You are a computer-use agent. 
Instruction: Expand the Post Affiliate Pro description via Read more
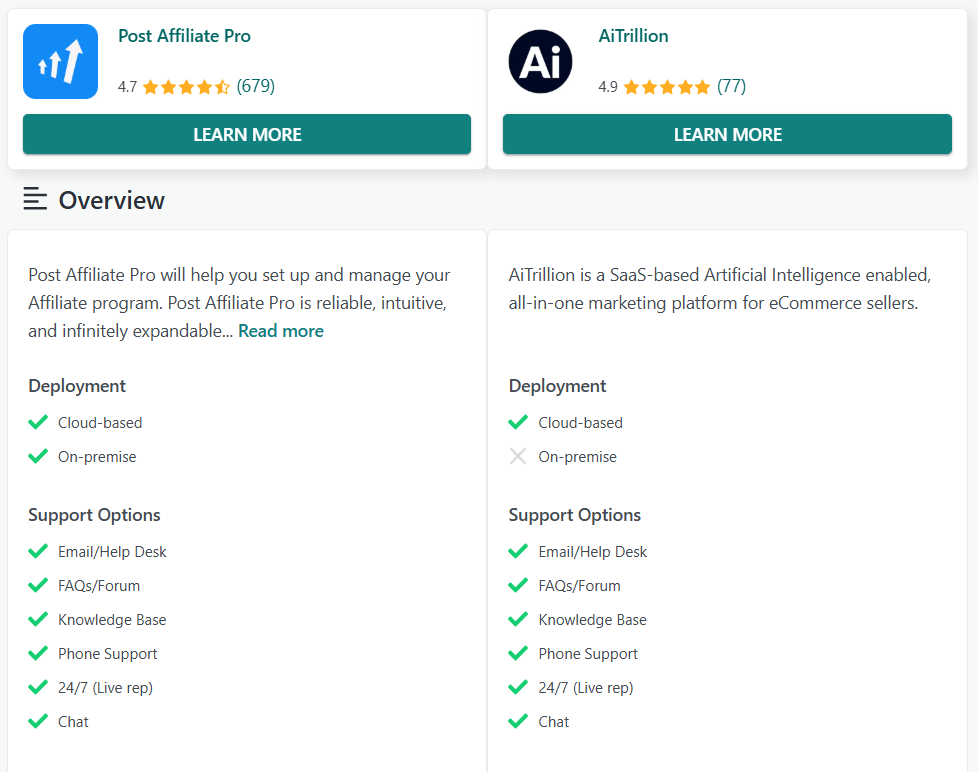pos(280,330)
